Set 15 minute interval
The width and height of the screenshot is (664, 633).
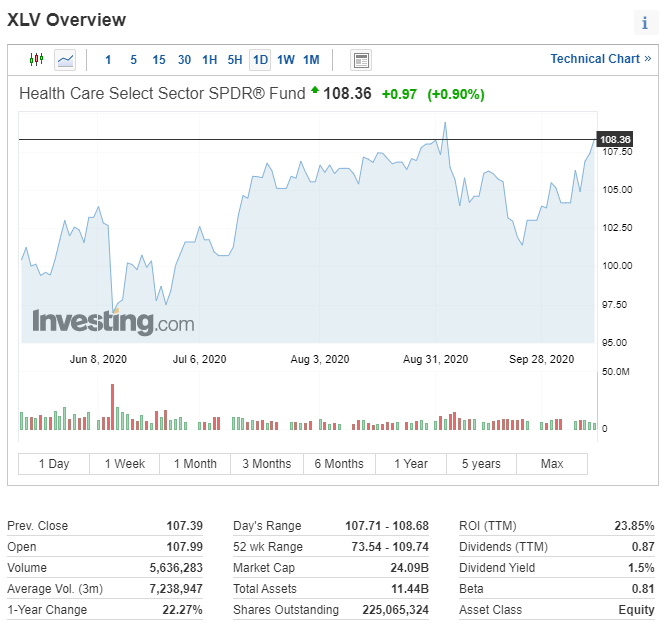(x=159, y=60)
